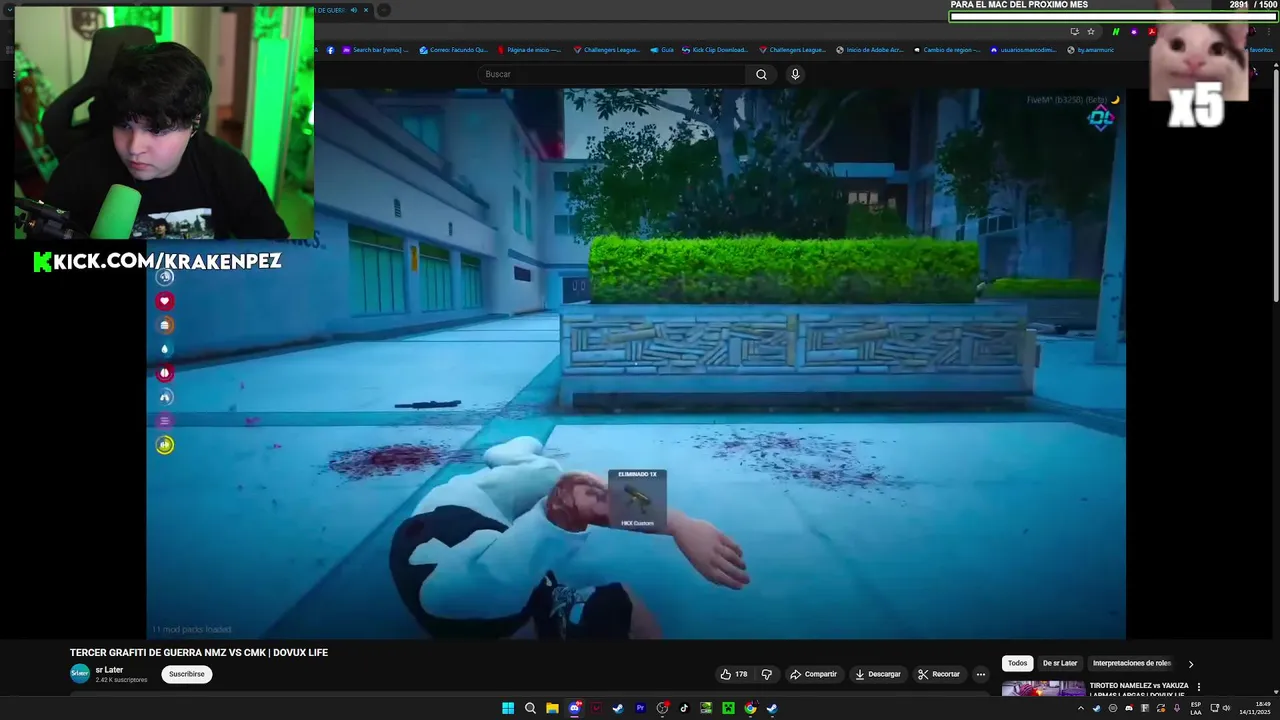Open the ESP LAA language switcher
The image size is (1280, 720).
[1196, 708]
